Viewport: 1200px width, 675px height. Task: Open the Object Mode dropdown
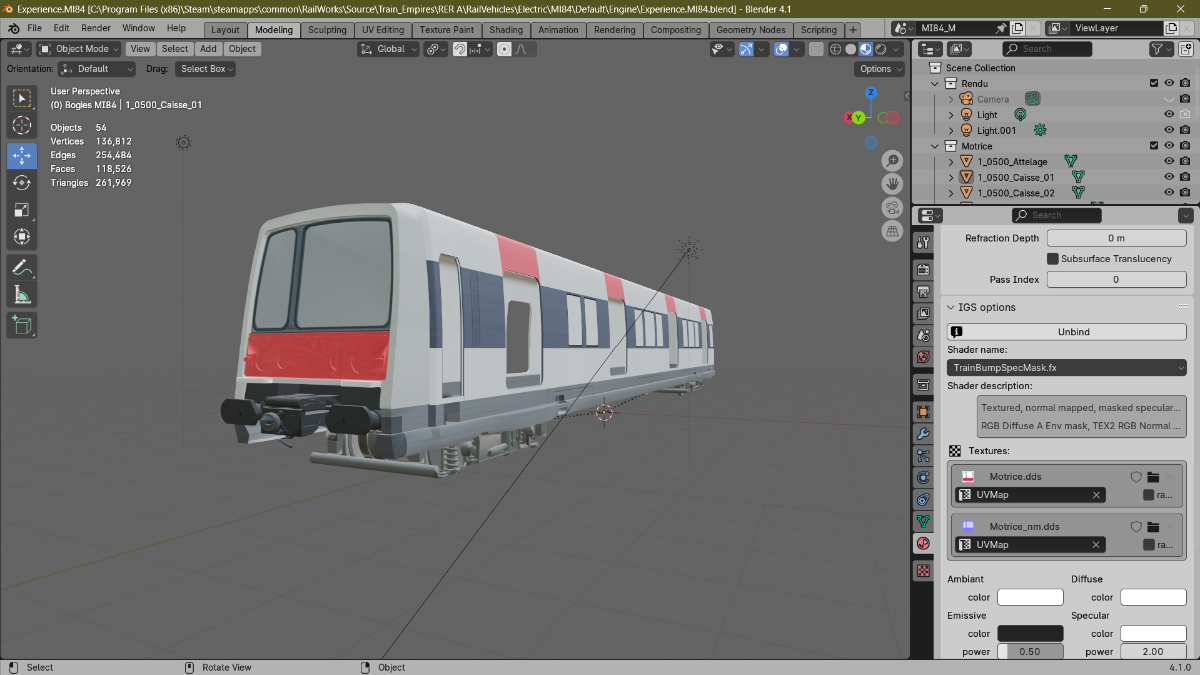tap(80, 48)
